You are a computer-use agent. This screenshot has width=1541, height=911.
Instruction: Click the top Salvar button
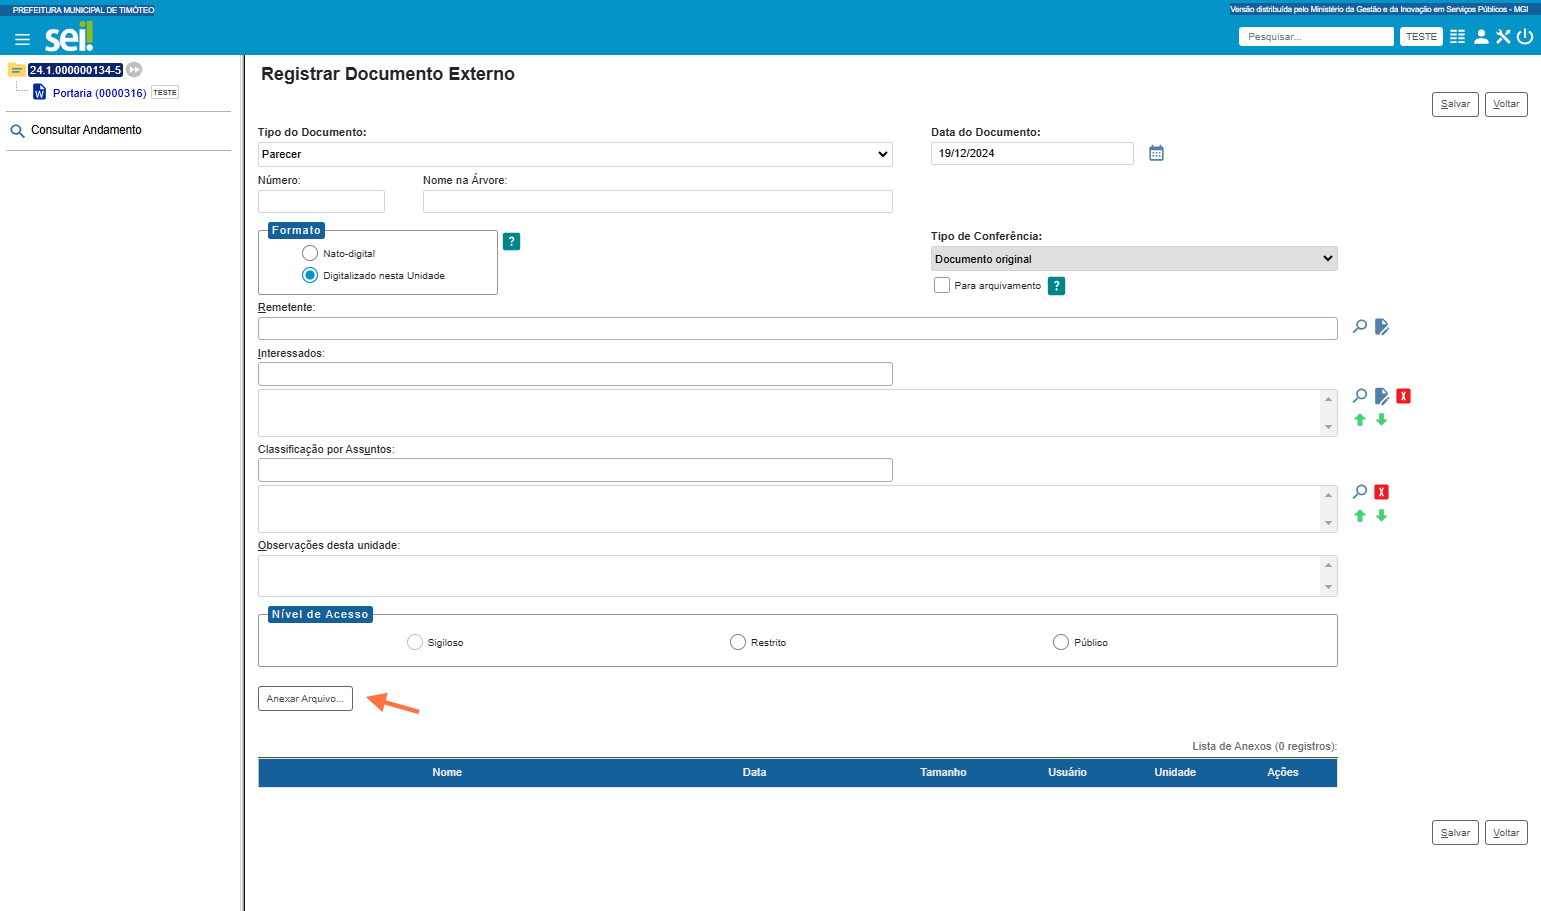point(1455,104)
